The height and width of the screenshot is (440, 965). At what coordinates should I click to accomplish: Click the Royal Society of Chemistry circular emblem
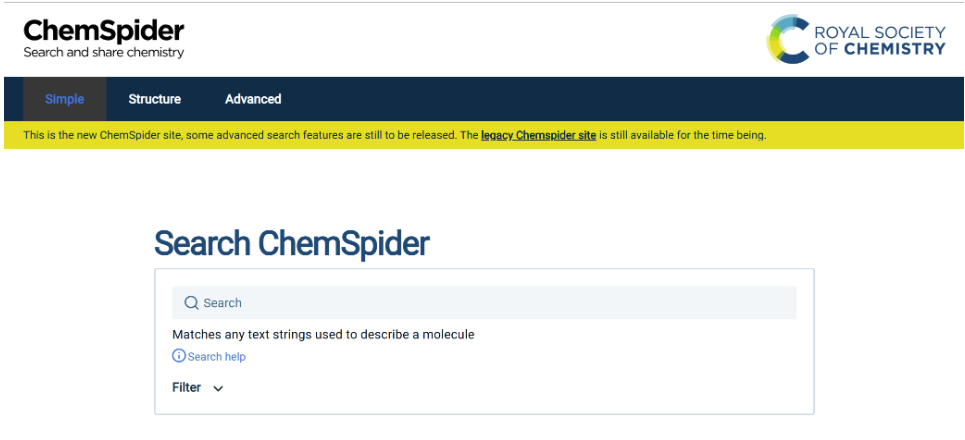(788, 39)
